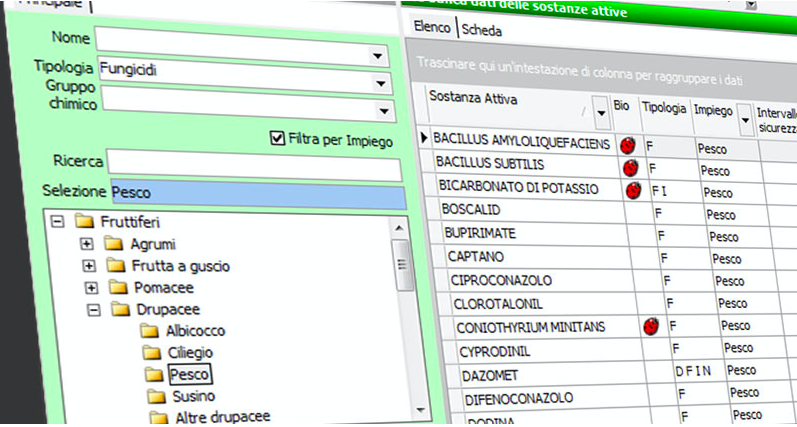This screenshot has width=797, height=427.
Task: Click the tree scrollbar down arrow
Action: pyautogui.click(x=400, y=410)
